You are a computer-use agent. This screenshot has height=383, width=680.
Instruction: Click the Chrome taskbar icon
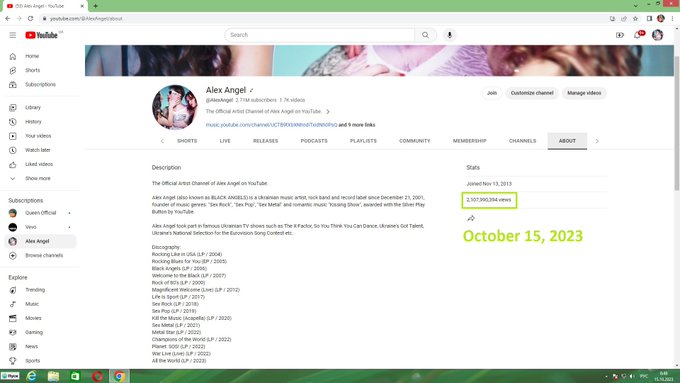click(119, 376)
